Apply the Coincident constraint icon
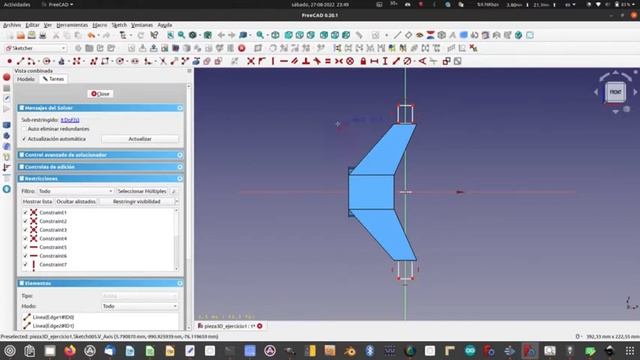This screenshot has height=360, width=640. click(251, 61)
